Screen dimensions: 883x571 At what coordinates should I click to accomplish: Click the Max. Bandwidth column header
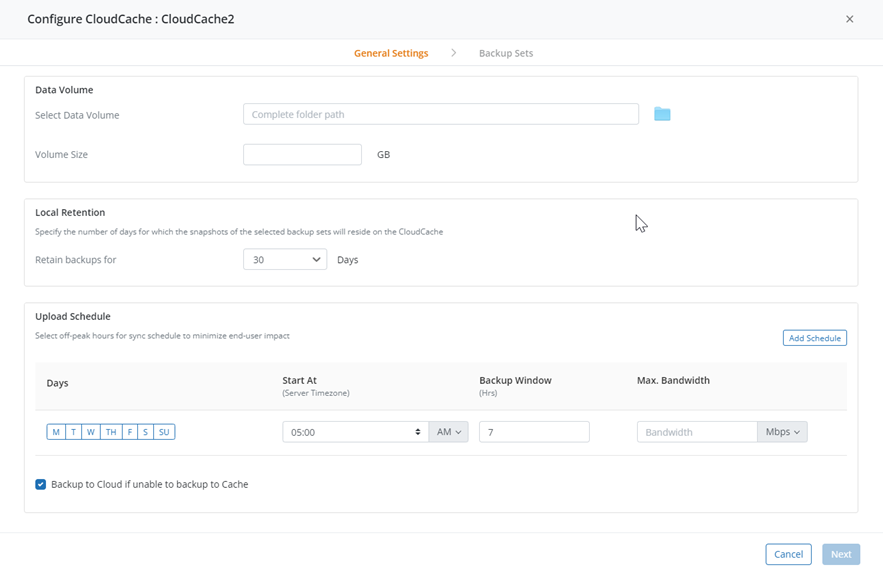click(x=673, y=380)
